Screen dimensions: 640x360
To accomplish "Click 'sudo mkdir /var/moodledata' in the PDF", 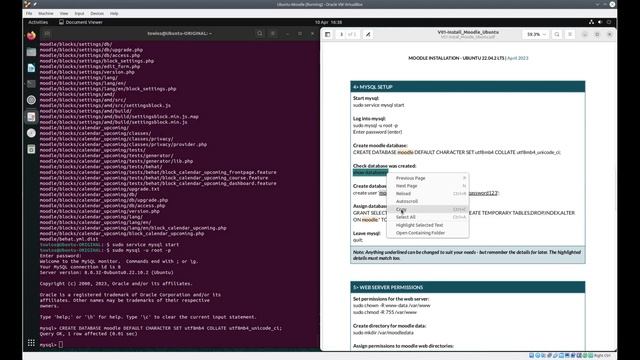I will coord(383,333).
